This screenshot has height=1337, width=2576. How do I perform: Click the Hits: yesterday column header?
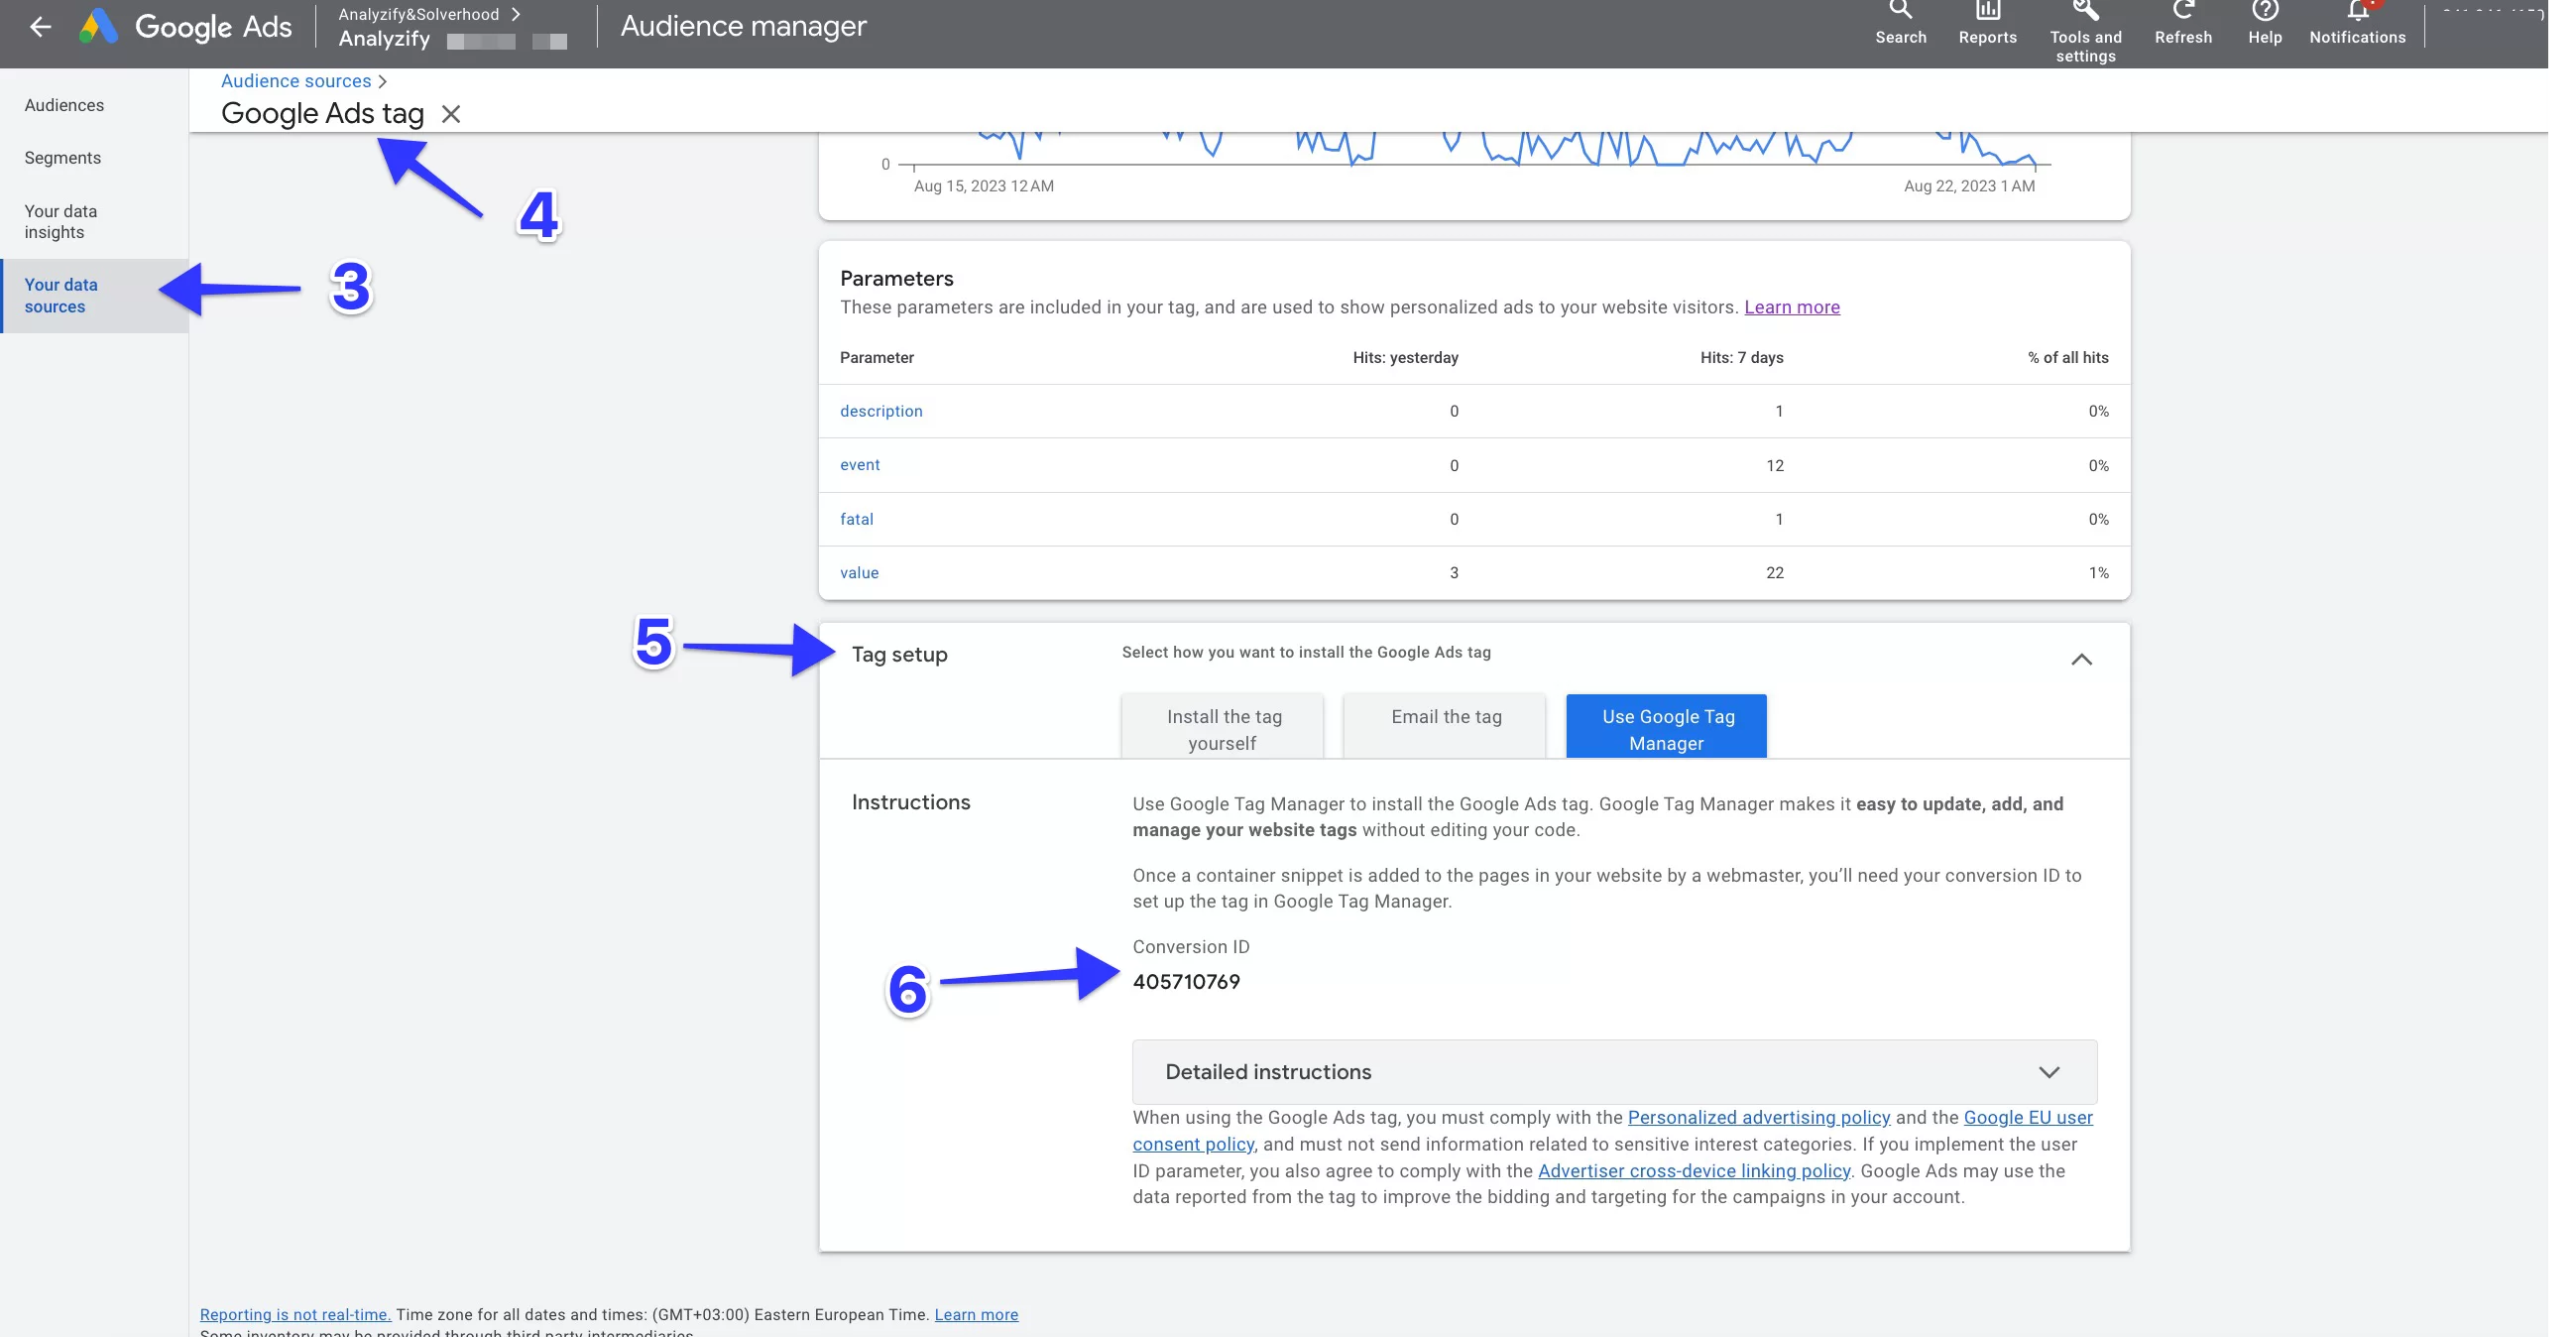[1405, 358]
